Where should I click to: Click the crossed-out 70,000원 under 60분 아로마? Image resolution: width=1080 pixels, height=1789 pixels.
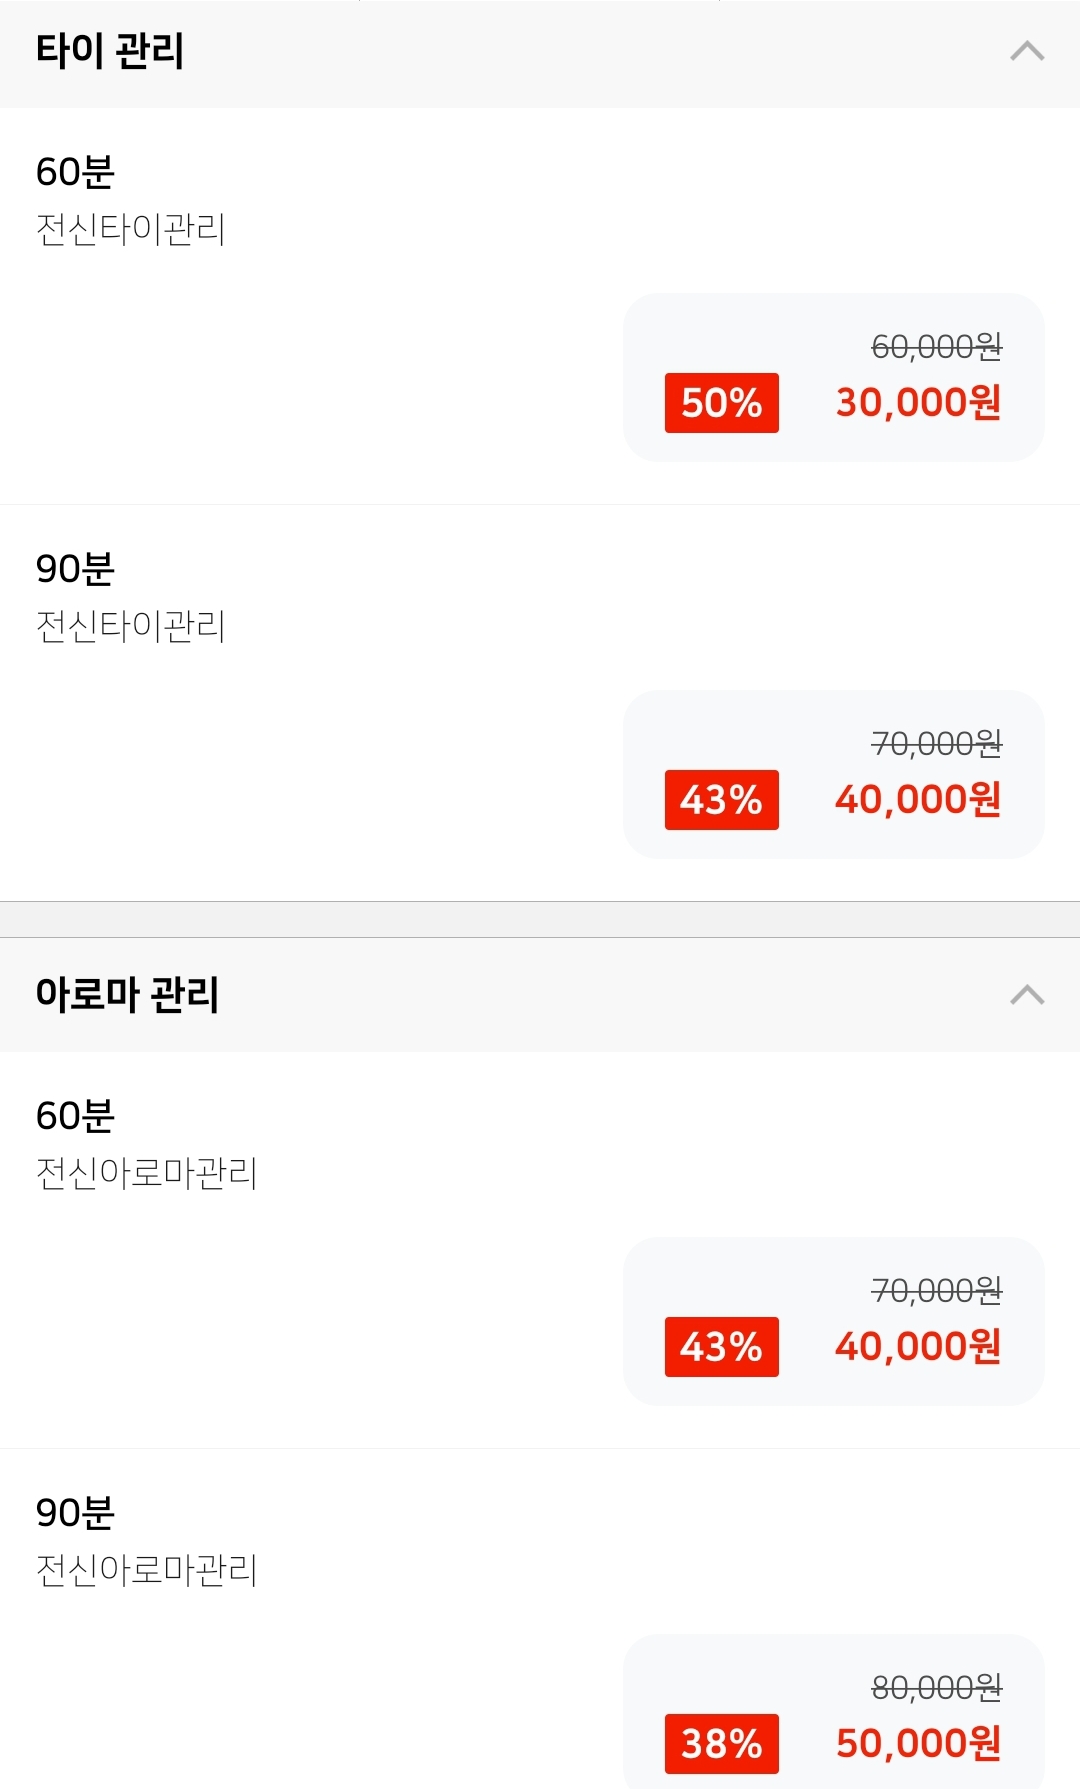pos(936,1291)
